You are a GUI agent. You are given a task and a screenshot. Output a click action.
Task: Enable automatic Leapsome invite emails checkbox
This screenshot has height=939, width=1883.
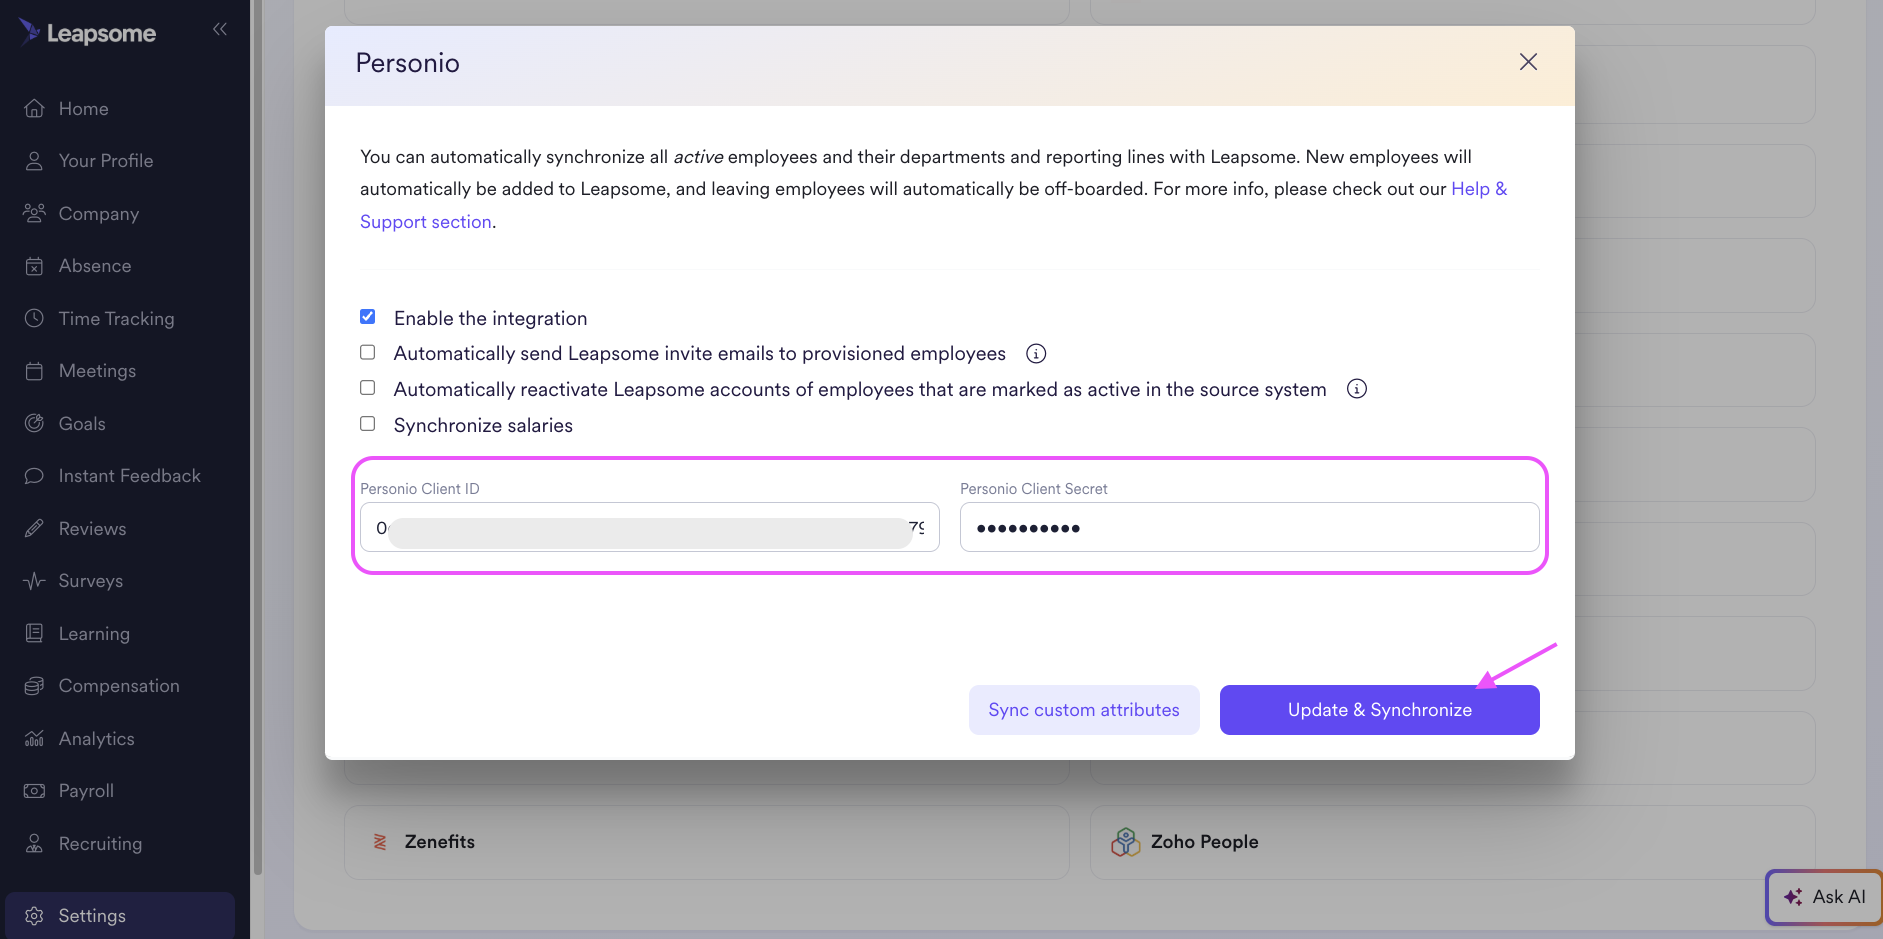[x=368, y=352]
